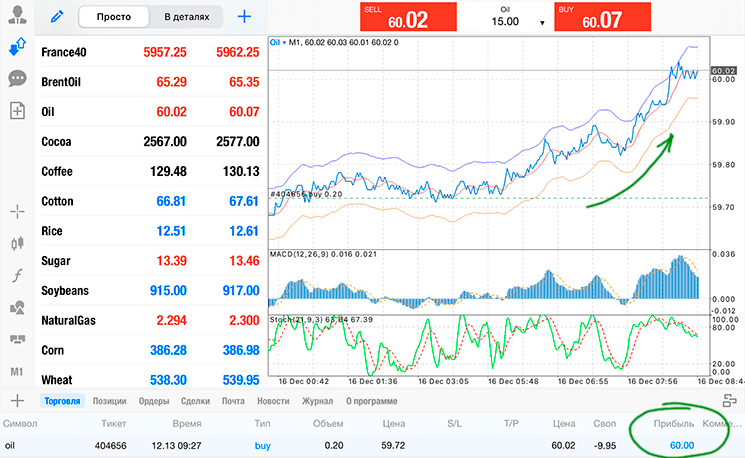
Task: Click the #404656 buy 0.20 order line label
Action: 306,194
